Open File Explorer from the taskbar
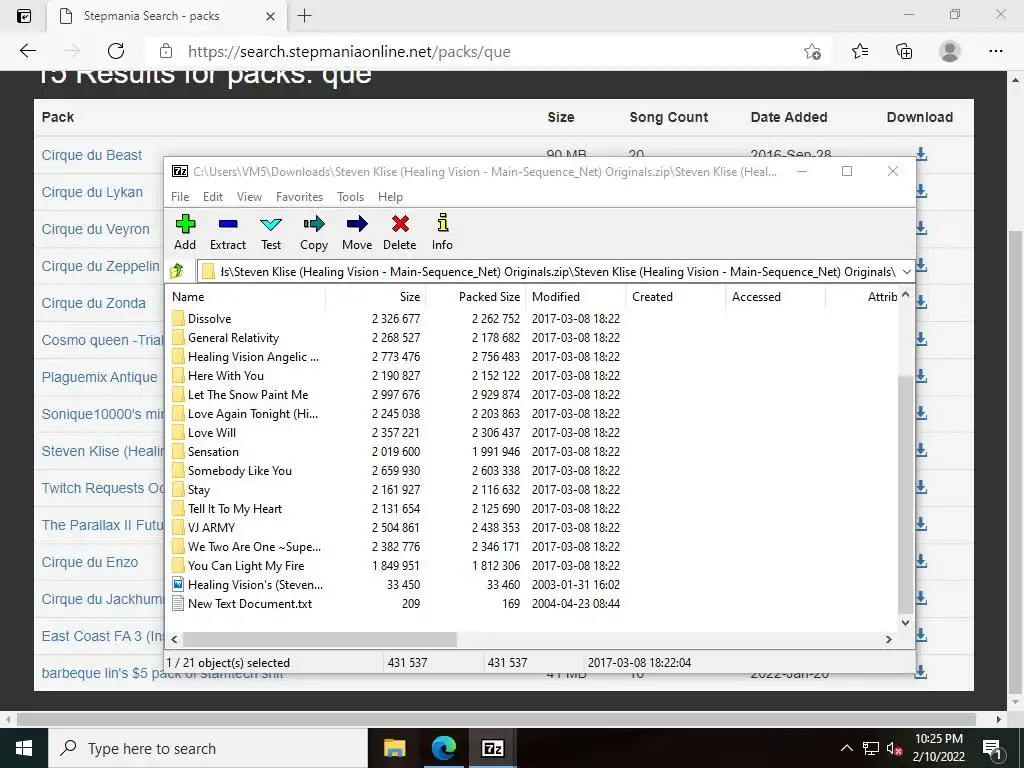The height and width of the screenshot is (768, 1024). click(x=394, y=748)
